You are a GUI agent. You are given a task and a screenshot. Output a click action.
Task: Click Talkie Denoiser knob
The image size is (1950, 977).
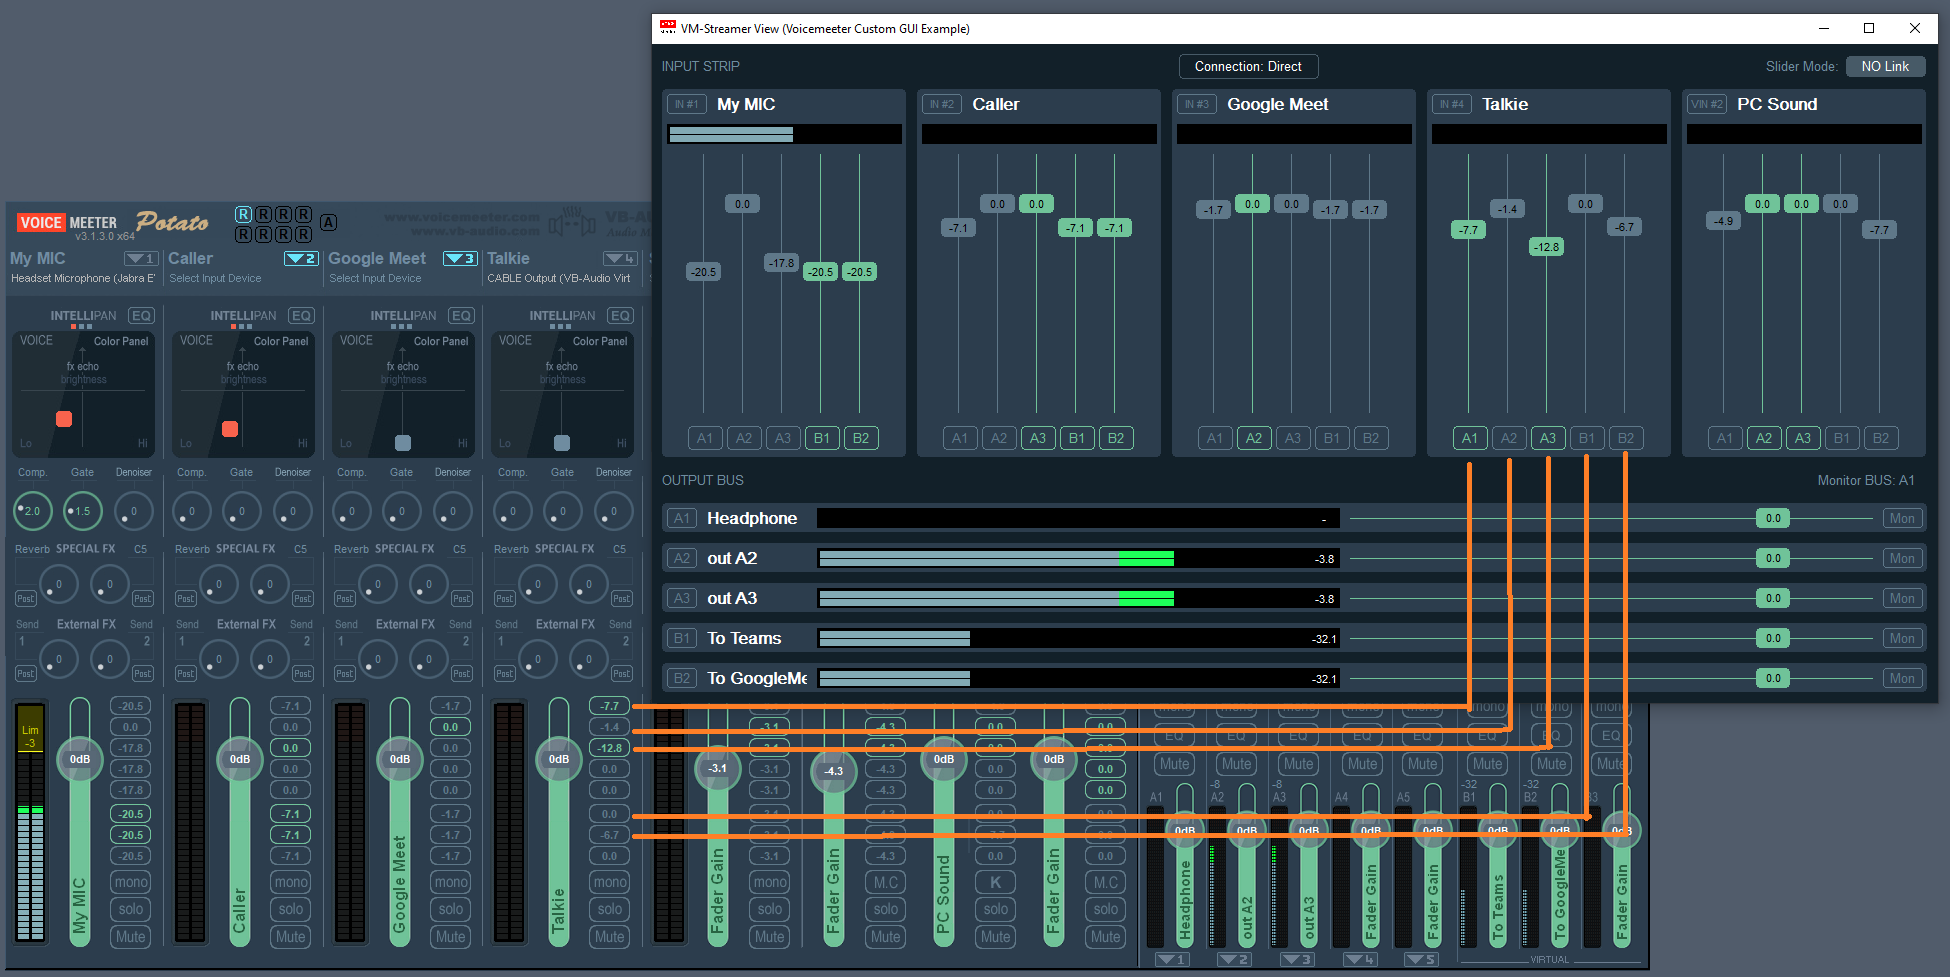pos(613,511)
